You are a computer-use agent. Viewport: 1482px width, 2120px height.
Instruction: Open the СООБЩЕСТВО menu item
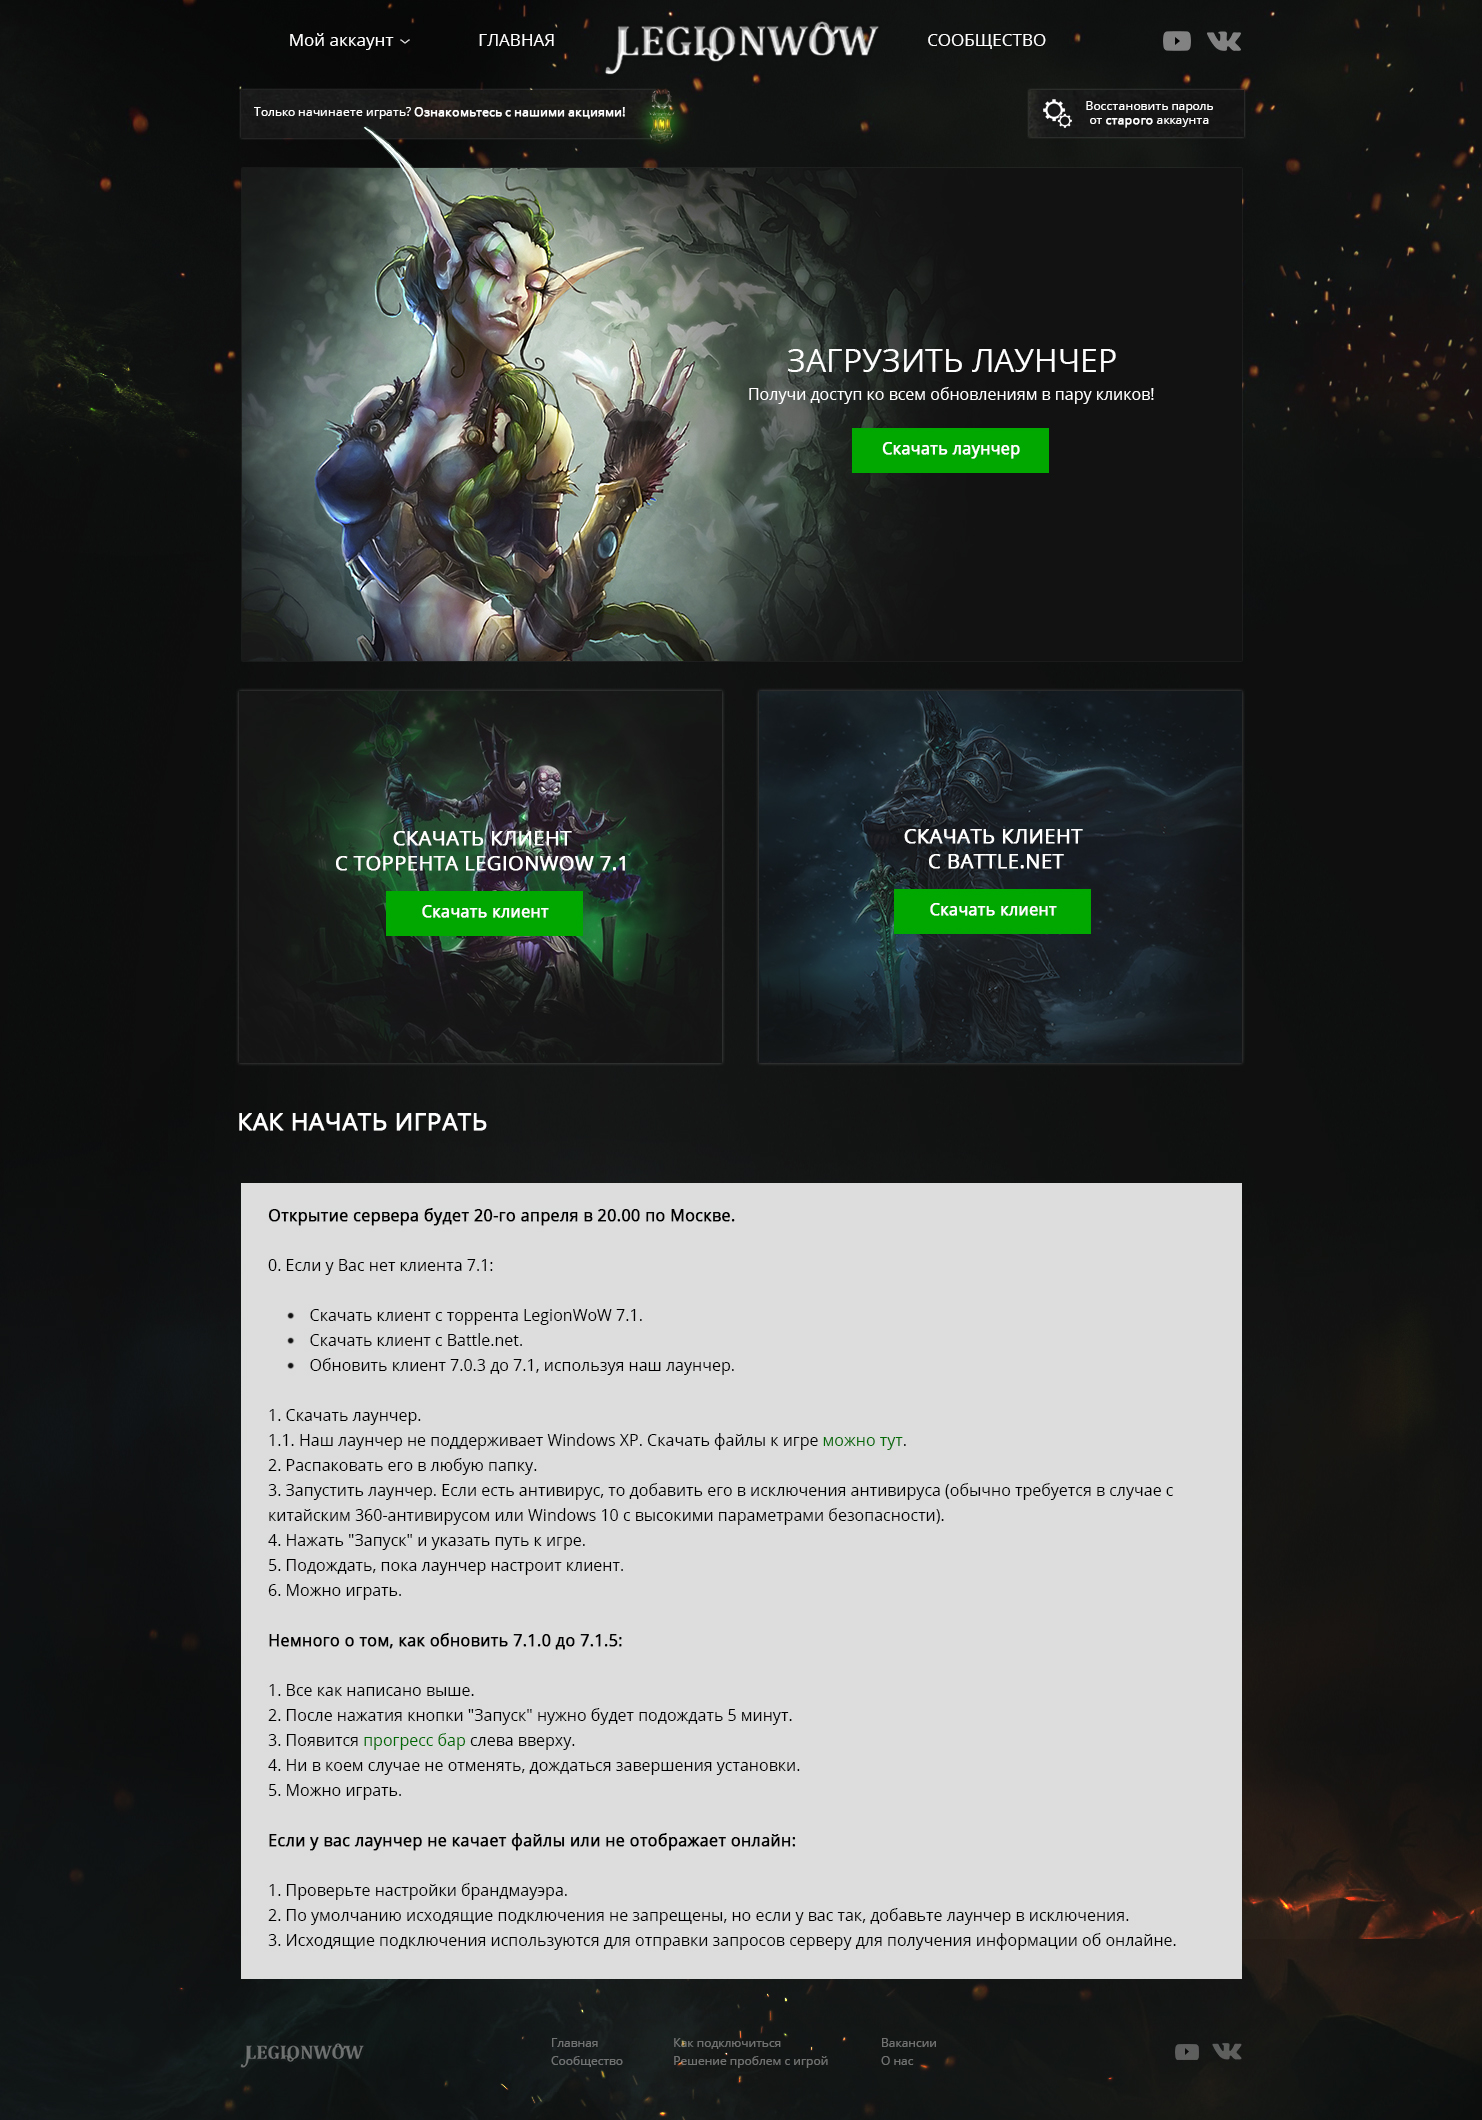click(x=986, y=41)
